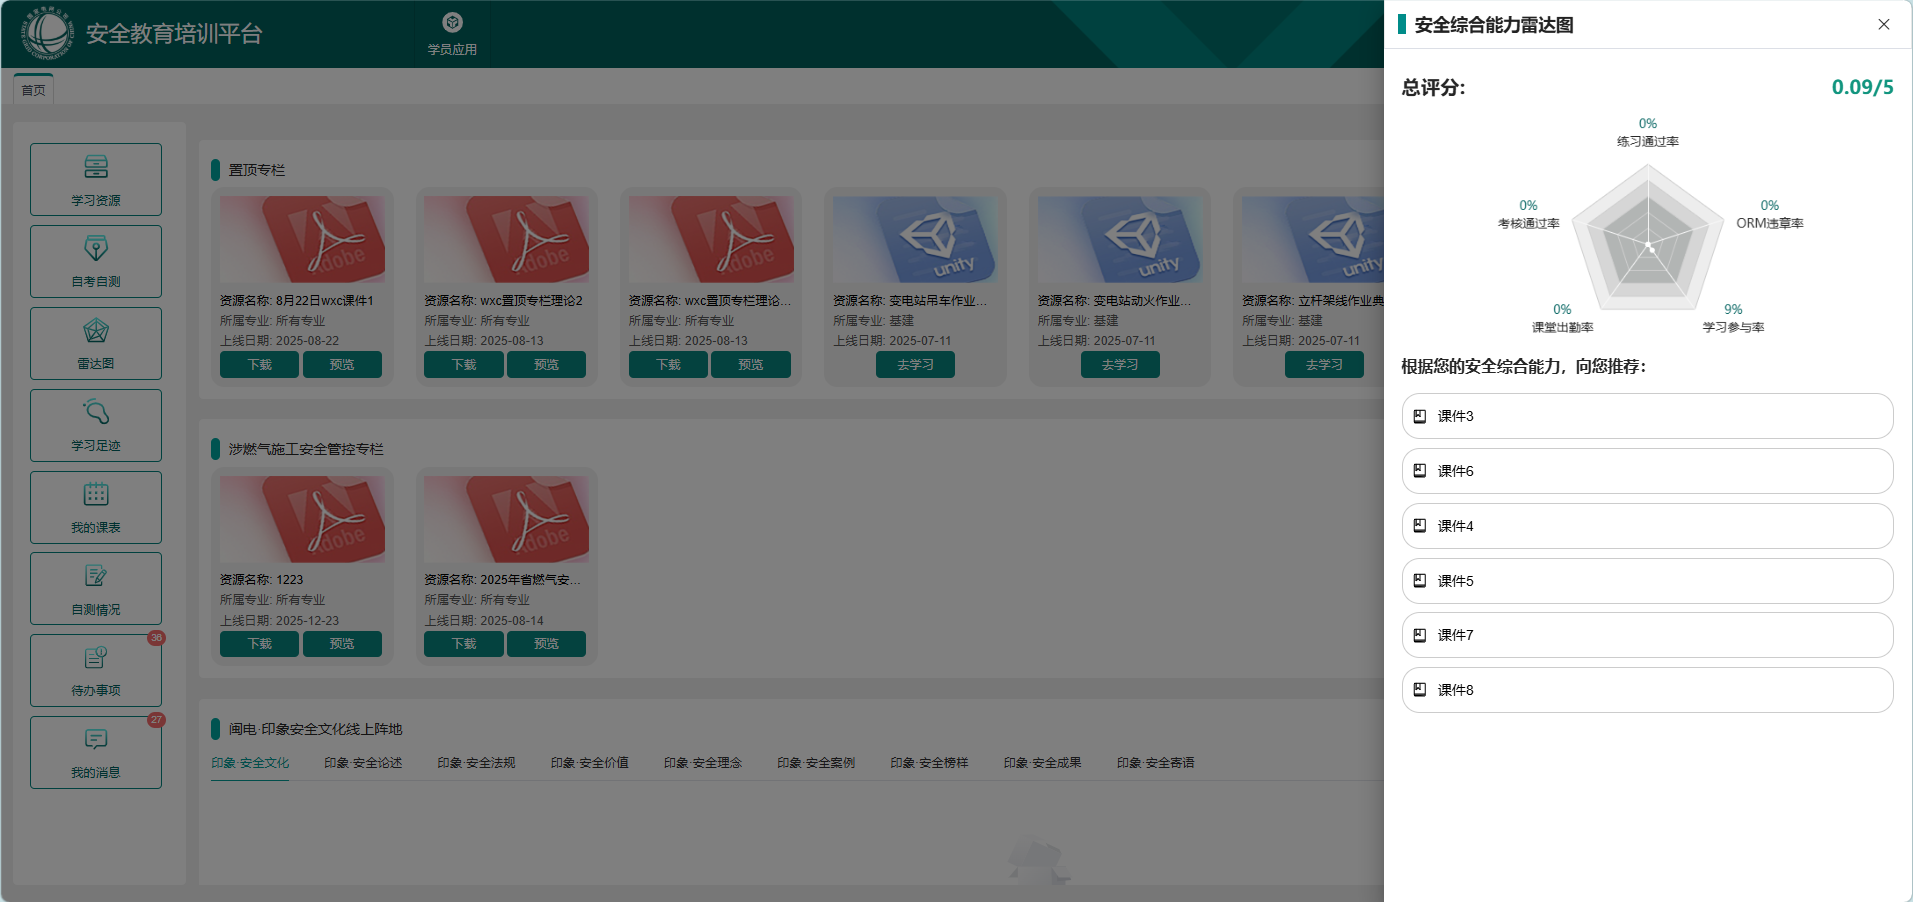This screenshot has height=902, width=1913.
Task: Switch to the 印象·安全法规 tab
Action: 476,763
